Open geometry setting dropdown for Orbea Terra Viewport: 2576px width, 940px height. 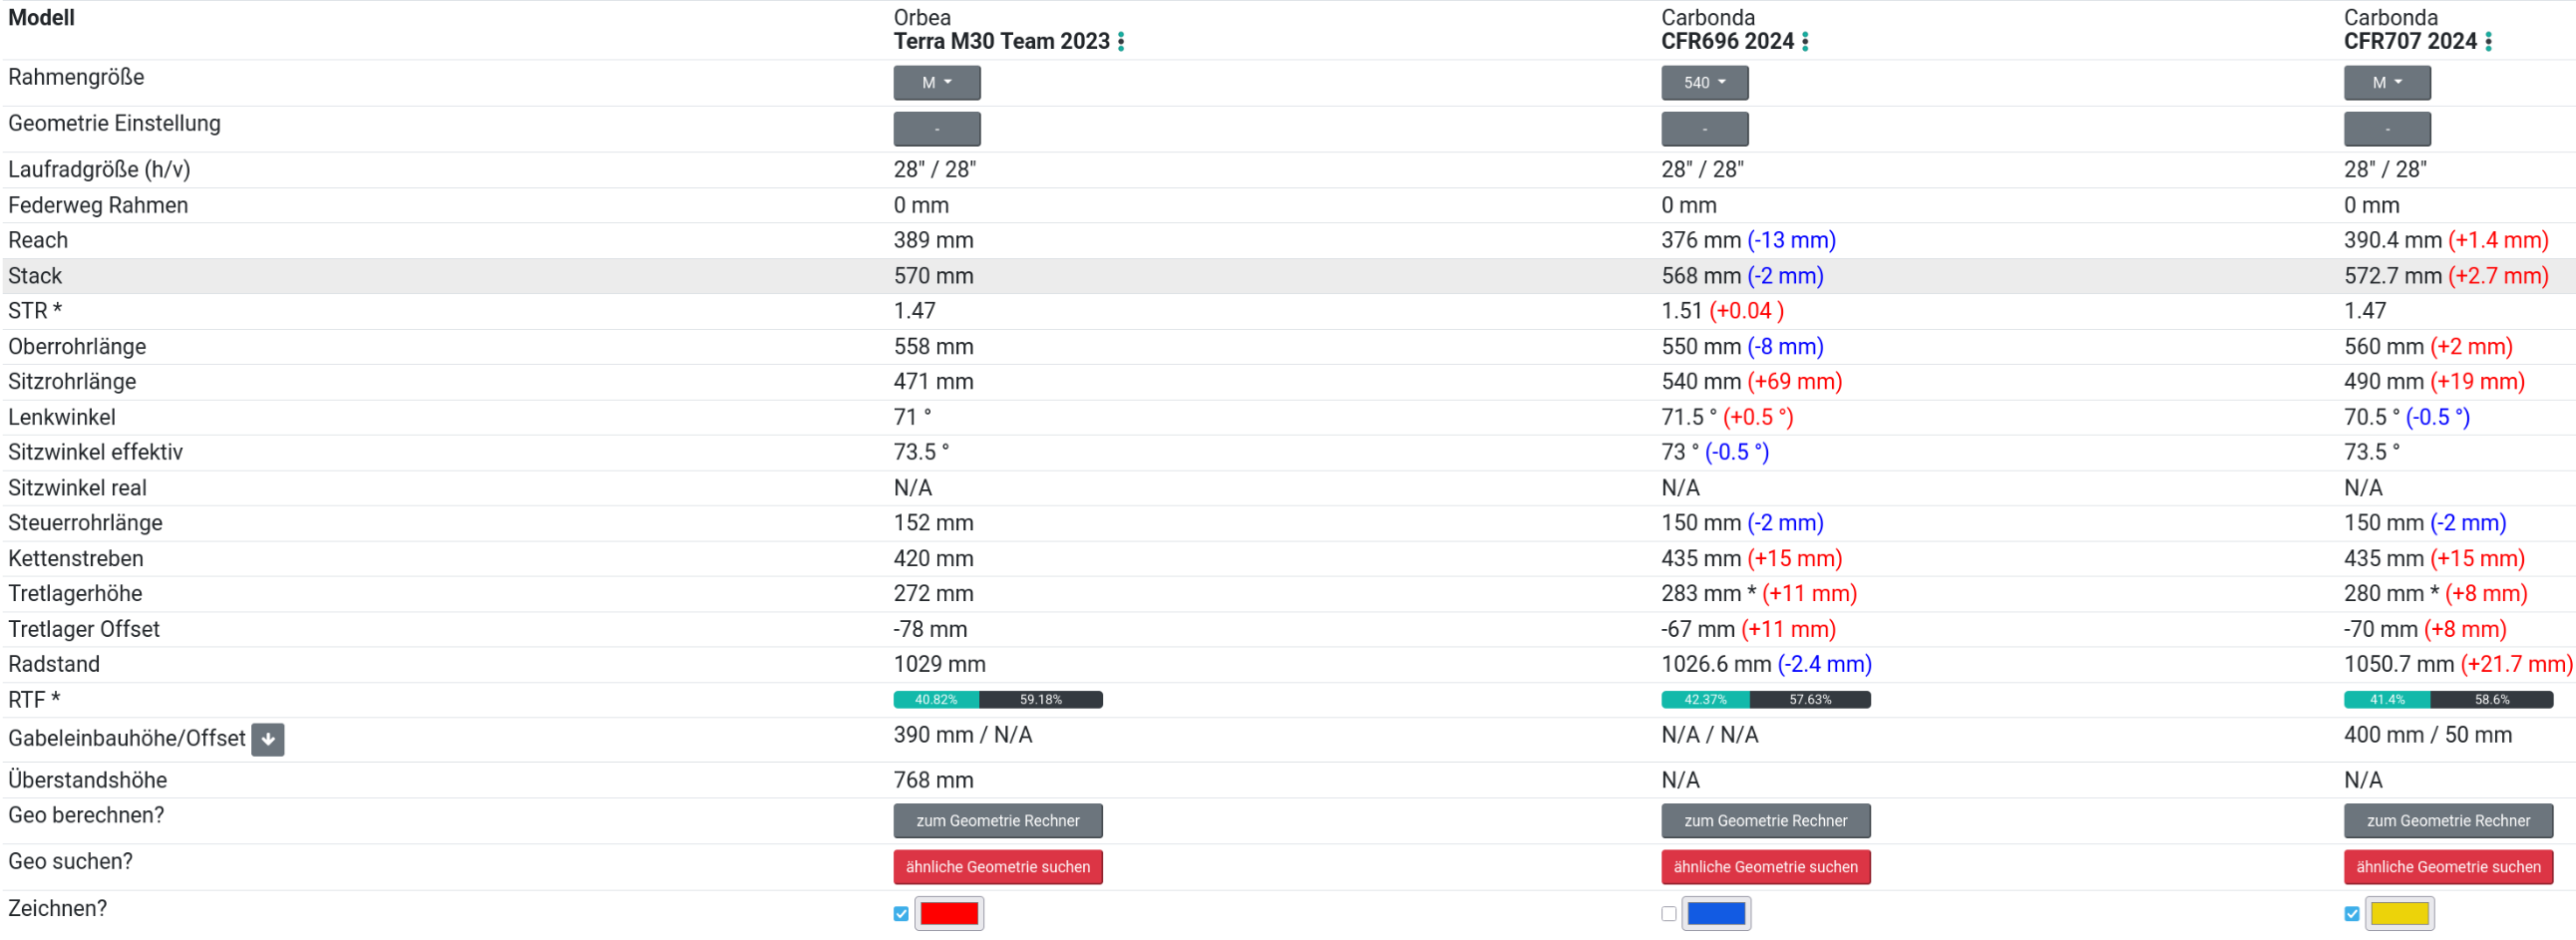click(936, 129)
